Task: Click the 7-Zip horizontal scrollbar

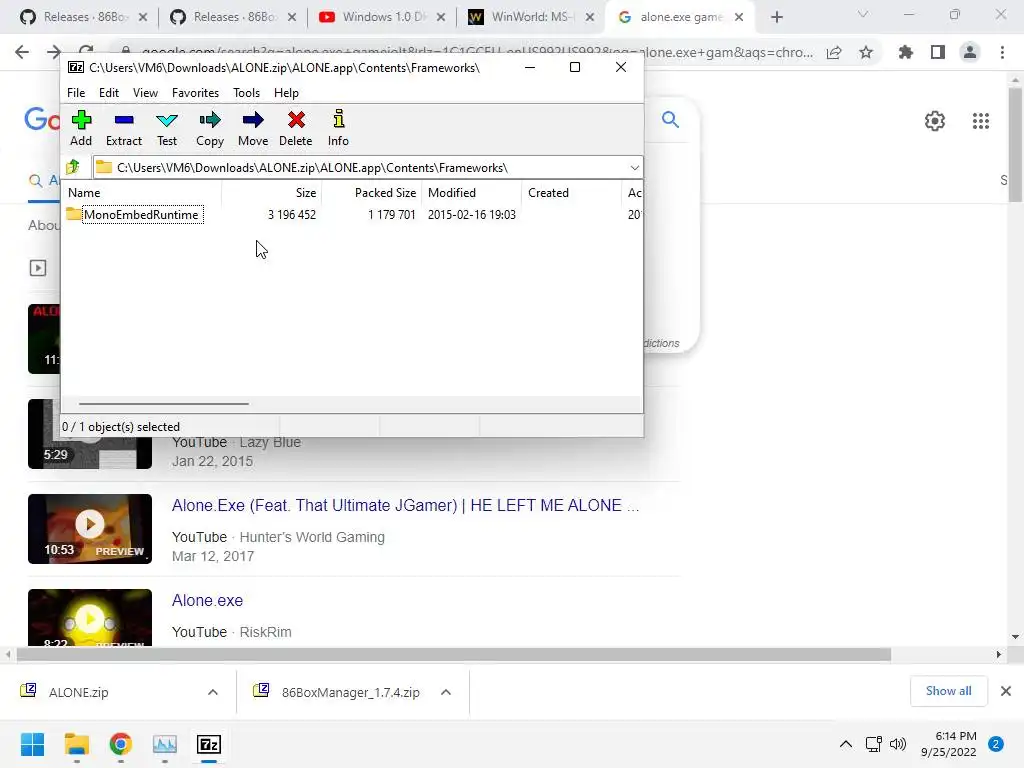Action: tap(163, 404)
